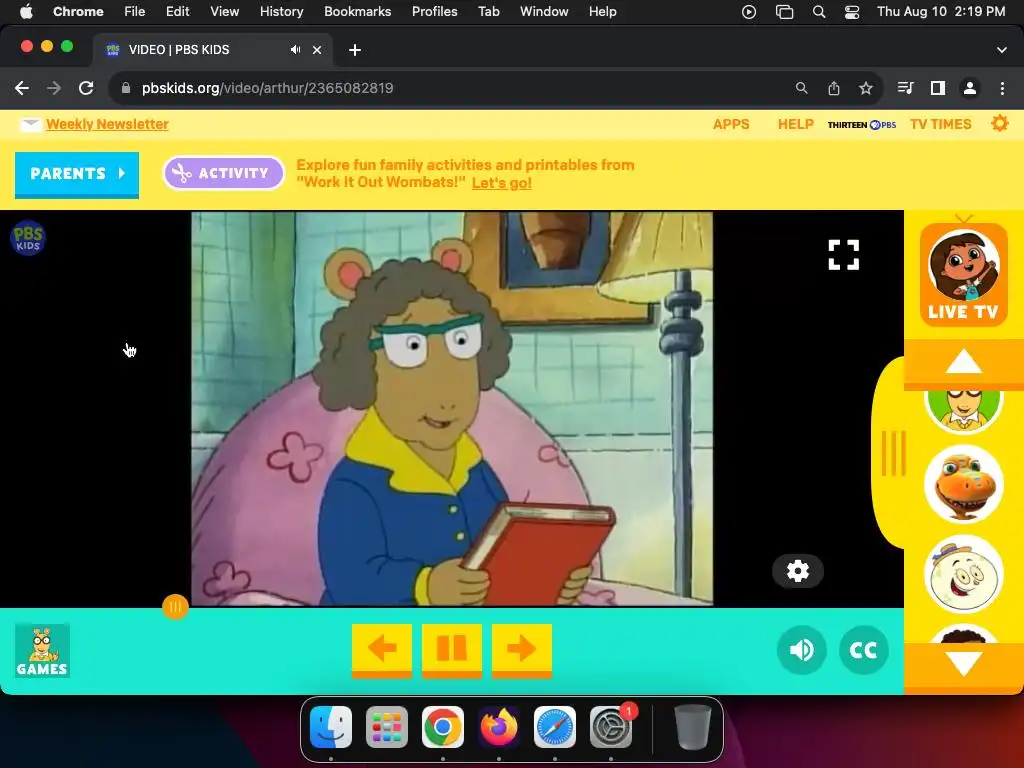Open Launchpad from the Dock
1024x768 pixels.
point(387,727)
